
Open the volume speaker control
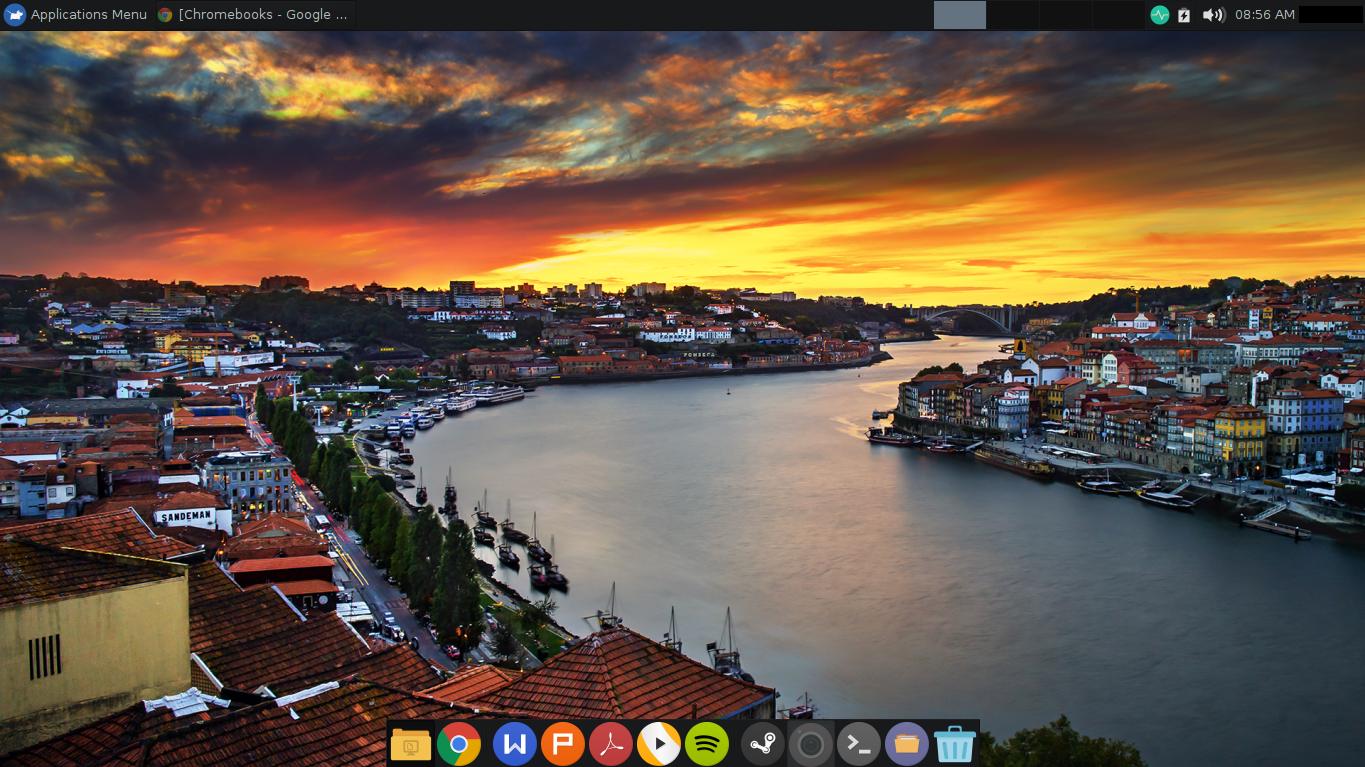pos(1213,14)
